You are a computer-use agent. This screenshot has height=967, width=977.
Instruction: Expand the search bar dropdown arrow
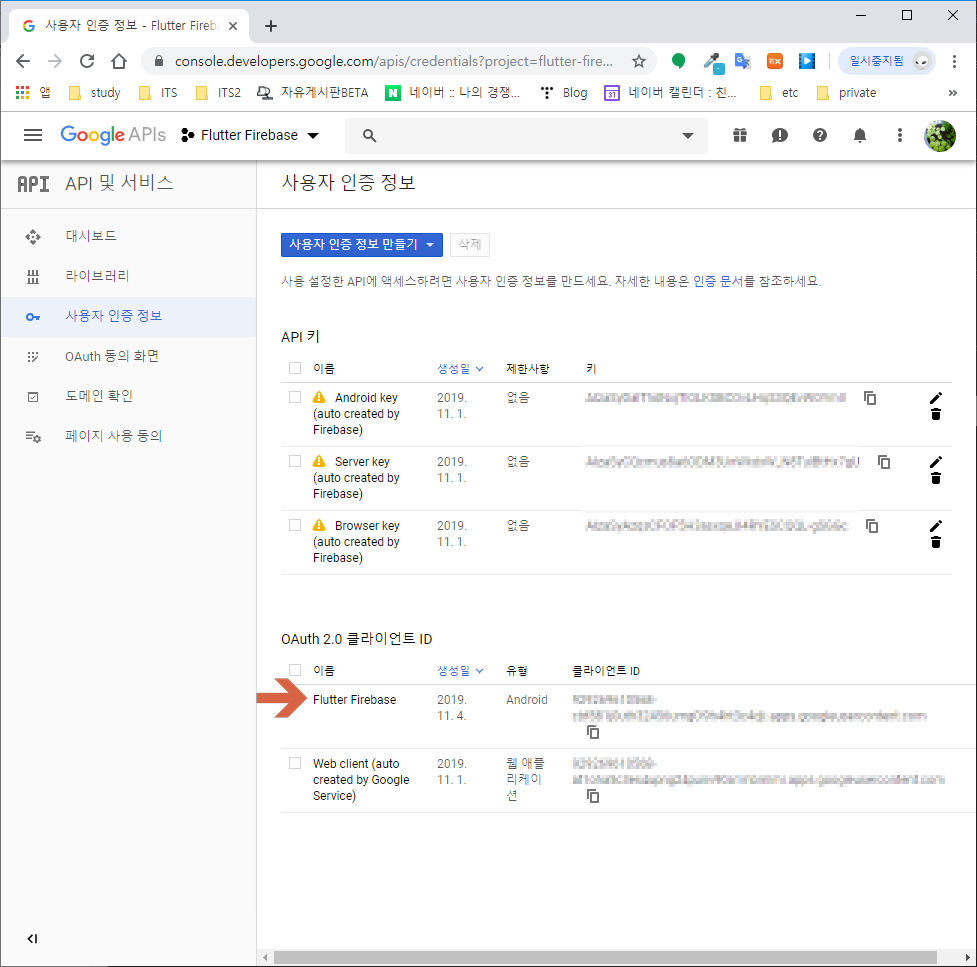(x=688, y=135)
